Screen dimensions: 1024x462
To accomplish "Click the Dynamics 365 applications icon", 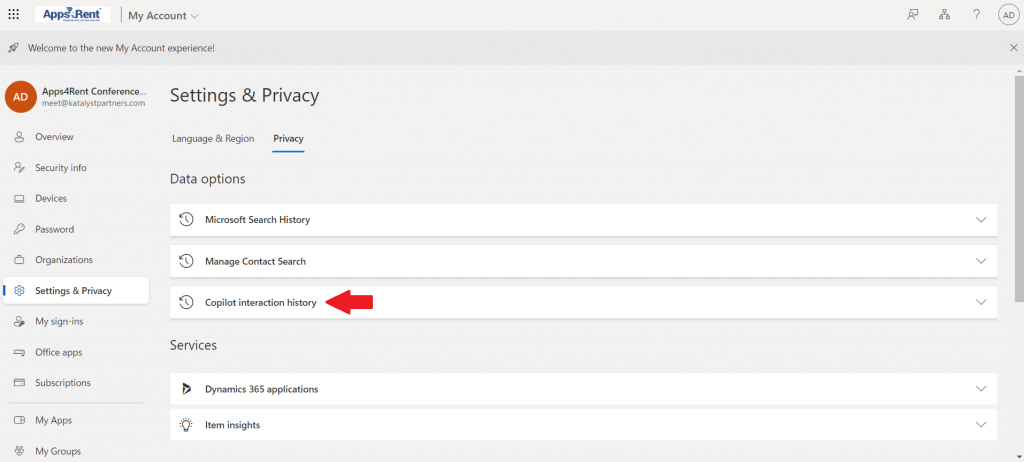I will [186, 389].
